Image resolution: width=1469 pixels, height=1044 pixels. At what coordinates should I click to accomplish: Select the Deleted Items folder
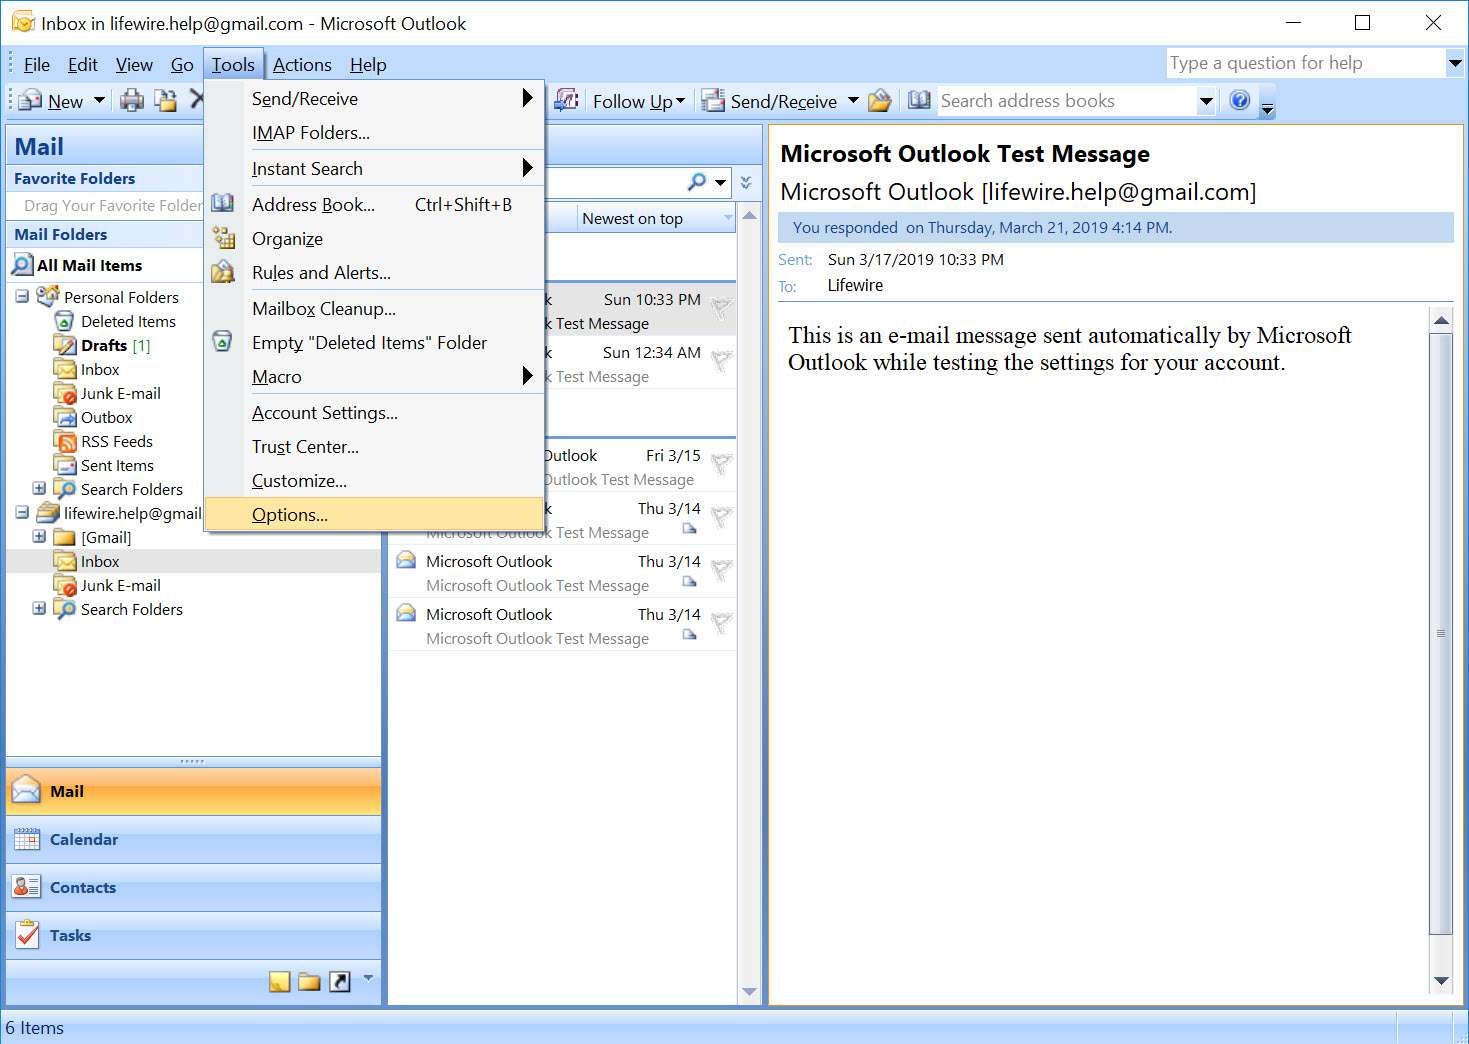coord(128,321)
